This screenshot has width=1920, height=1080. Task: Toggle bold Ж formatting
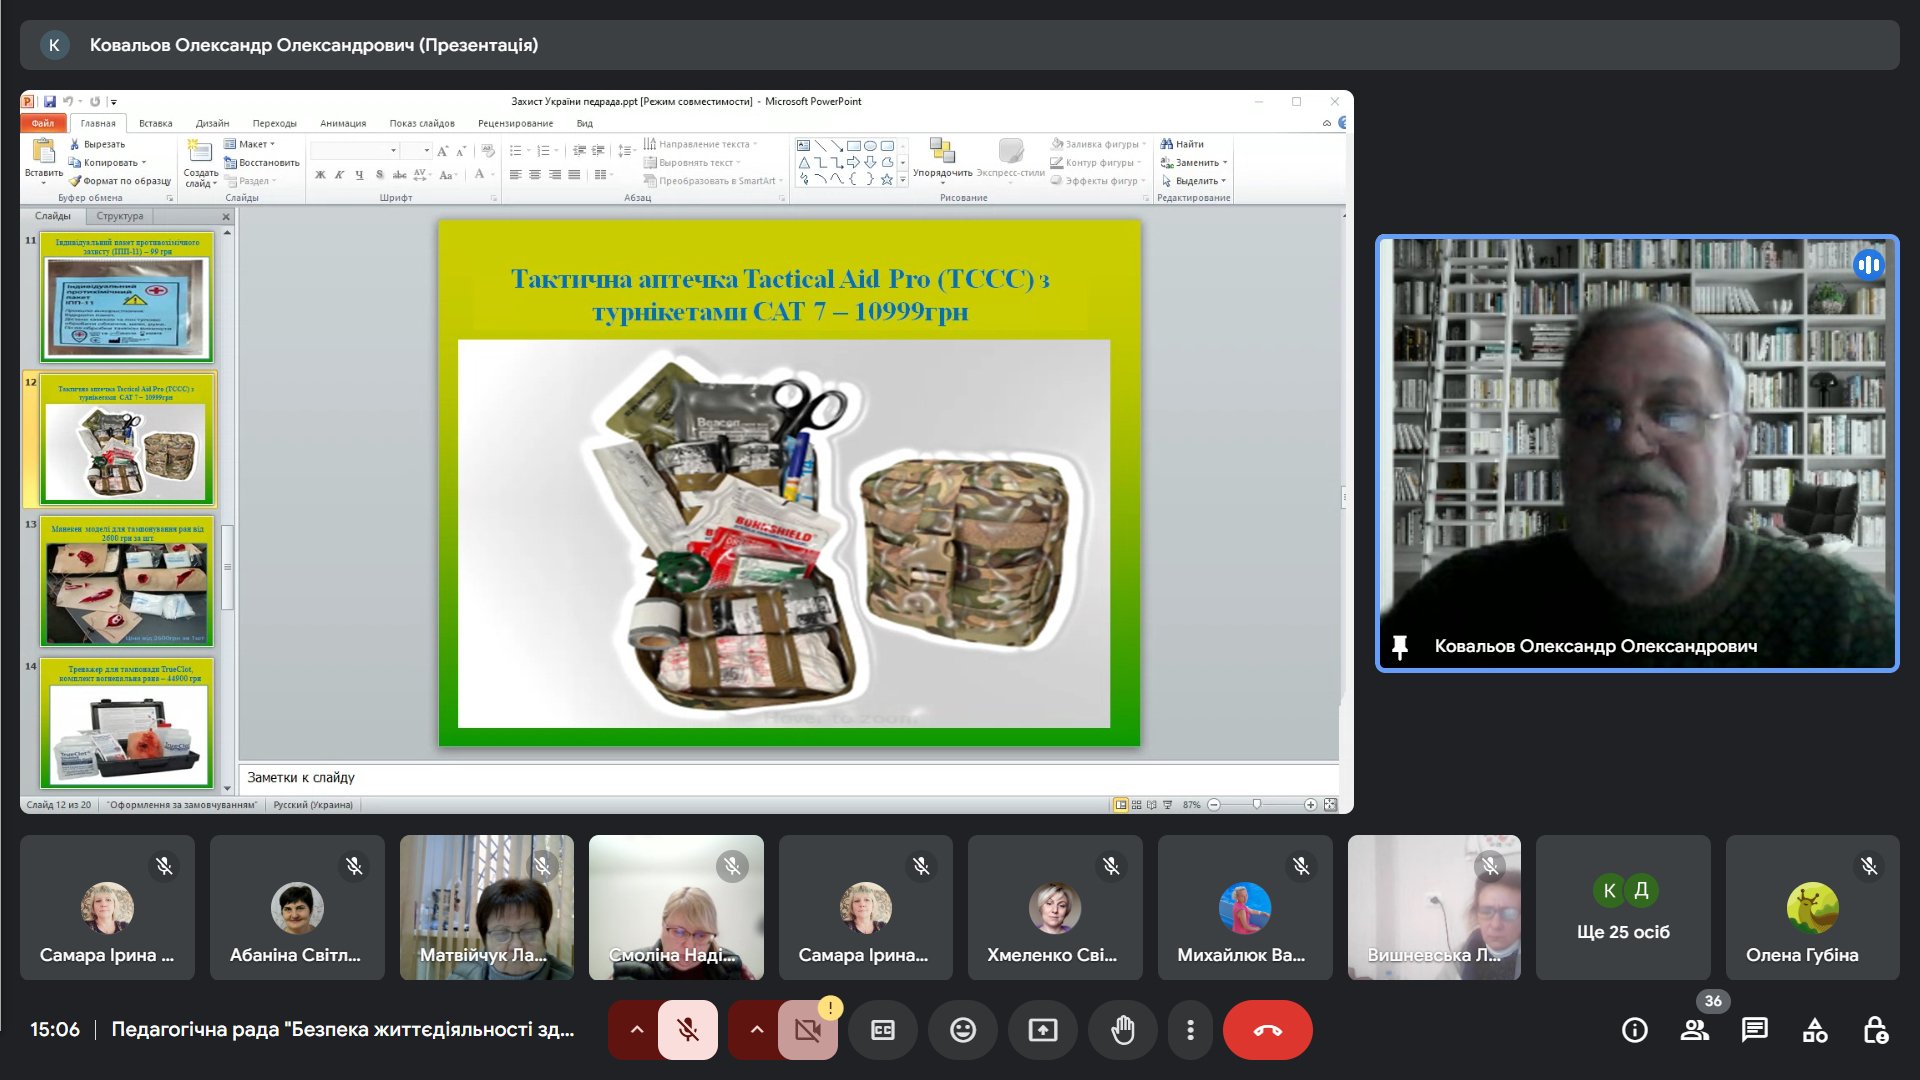point(320,175)
